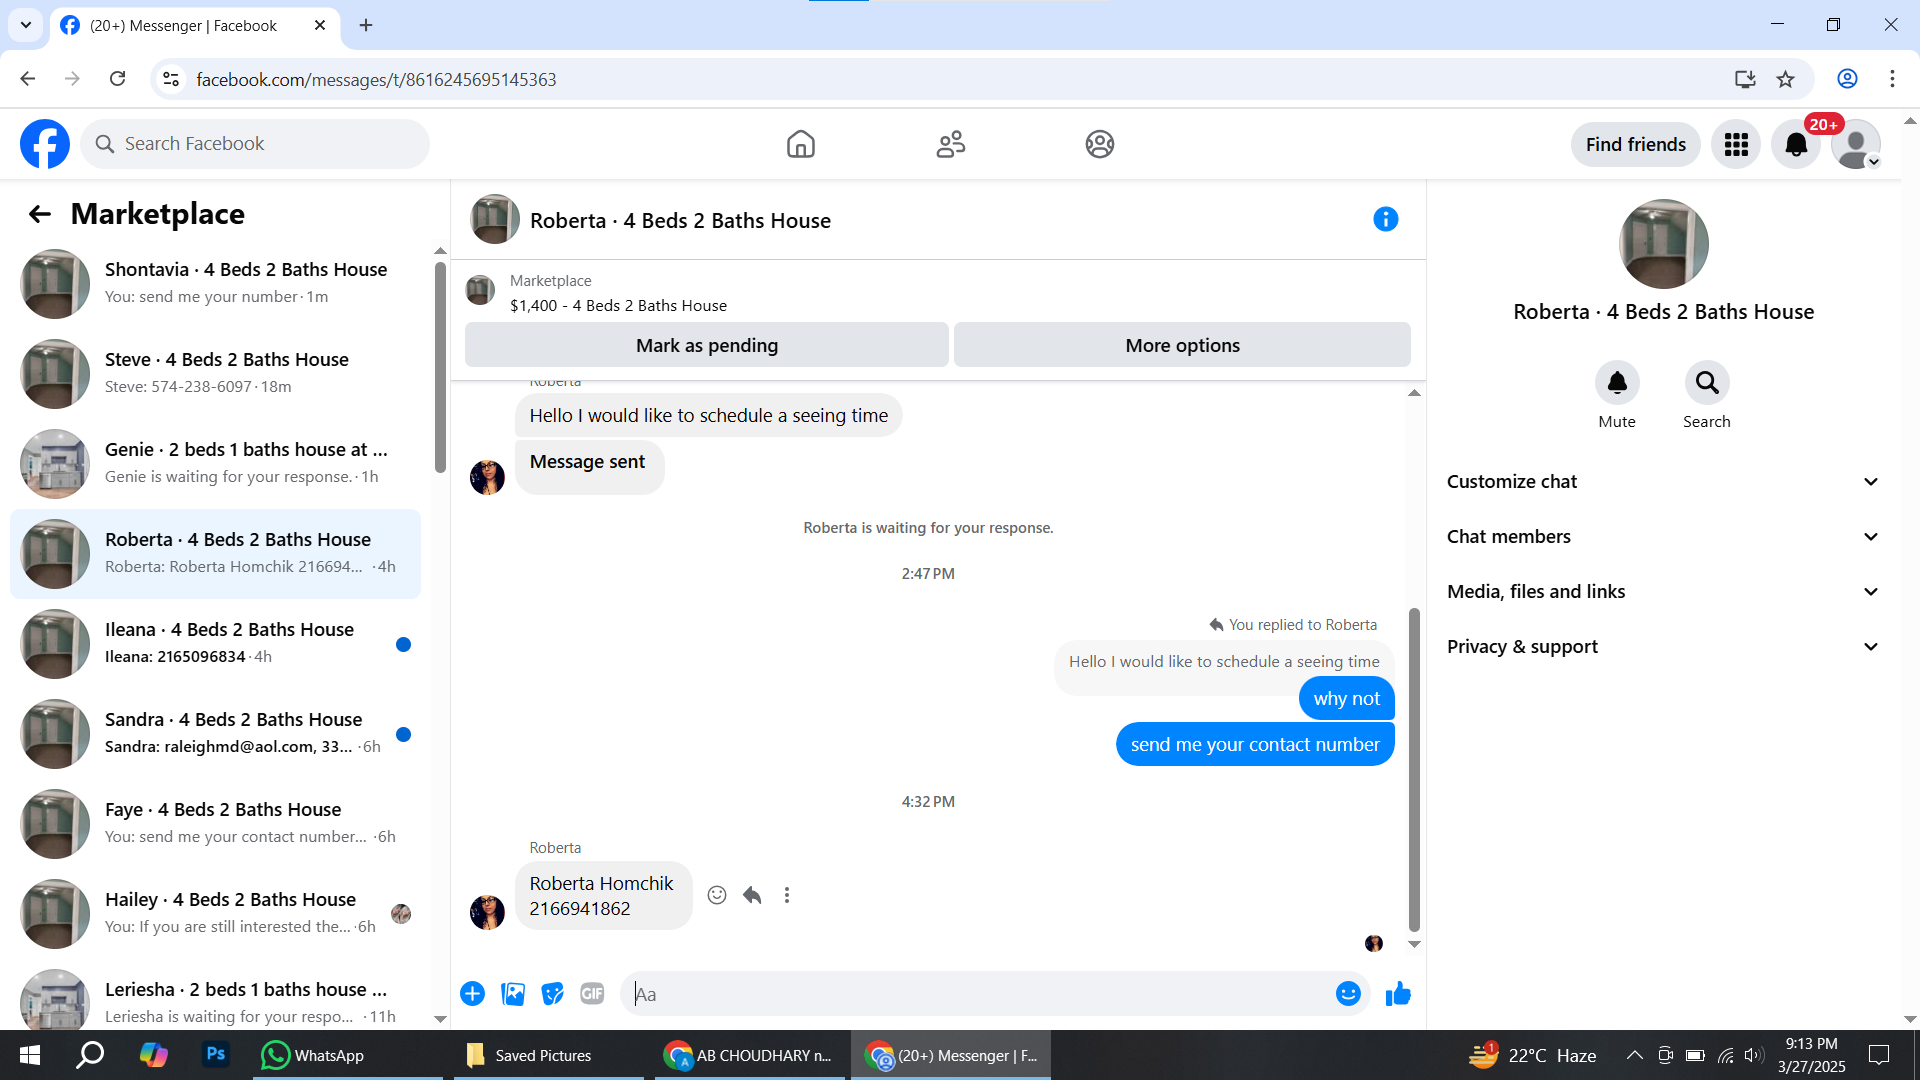The image size is (1920, 1080).
Task: Open the Facebook menu grid icon
Action: (1736, 145)
